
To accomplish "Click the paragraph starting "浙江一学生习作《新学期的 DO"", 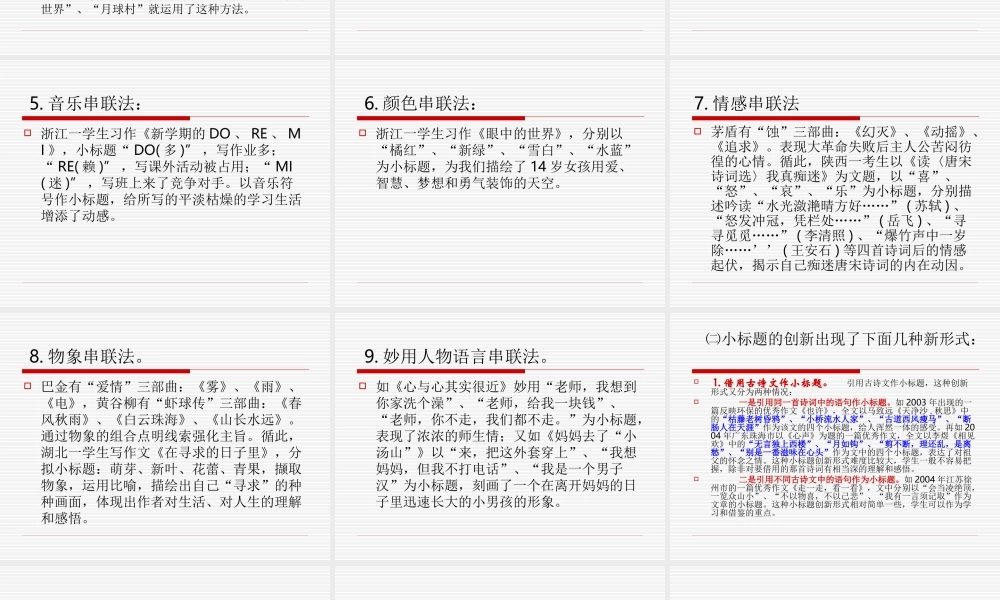I will pyautogui.click(x=172, y=175).
